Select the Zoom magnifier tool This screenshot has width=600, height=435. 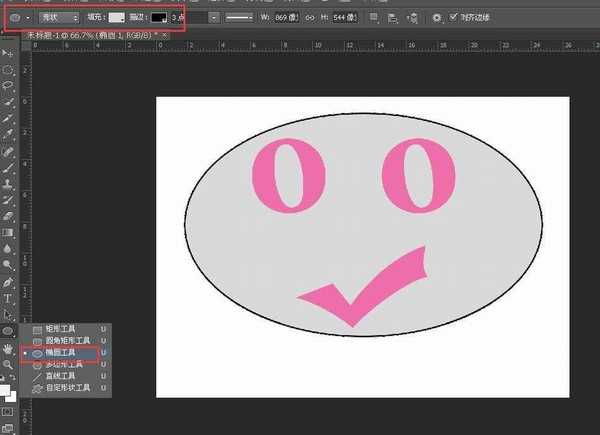tap(8, 363)
